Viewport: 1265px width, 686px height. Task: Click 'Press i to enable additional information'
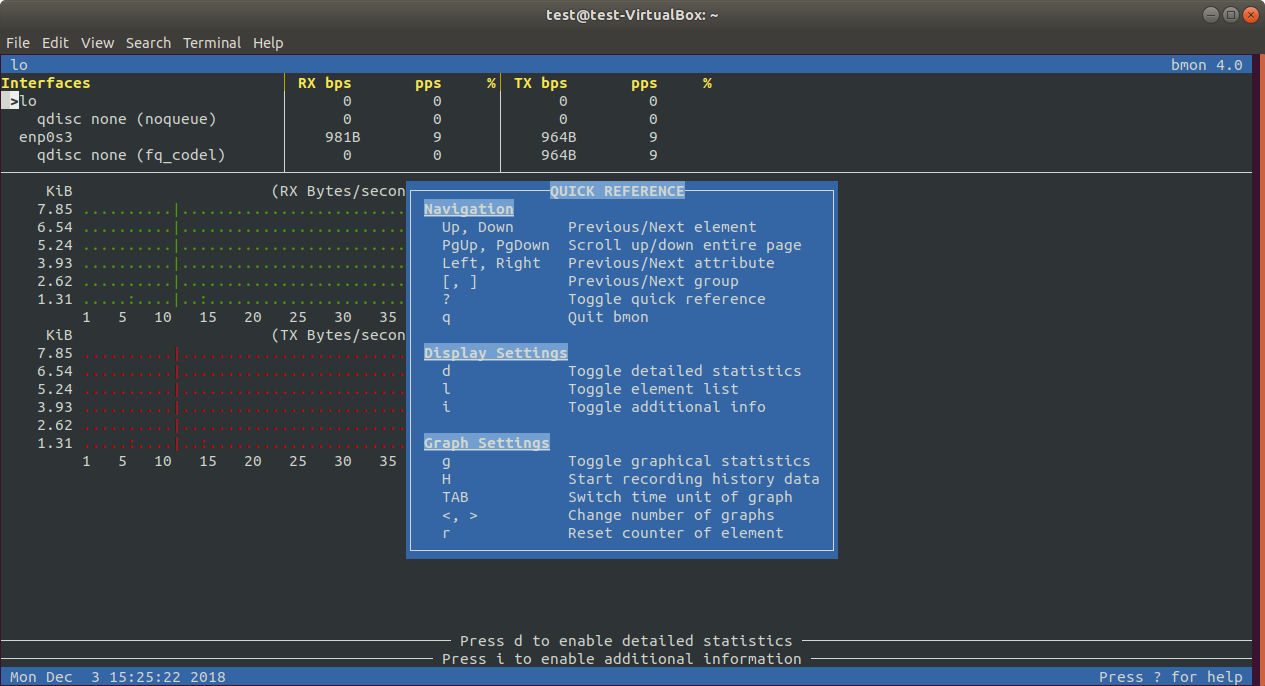pos(622,659)
